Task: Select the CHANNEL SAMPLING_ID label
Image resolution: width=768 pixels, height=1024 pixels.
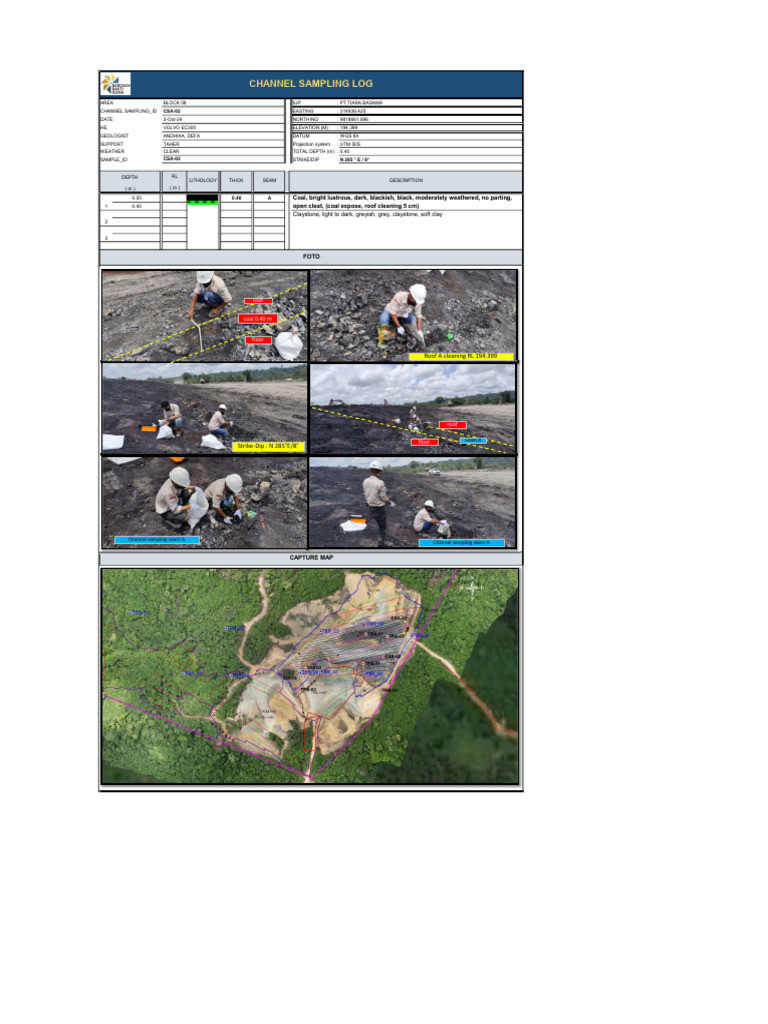Action: tap(128, 111)
